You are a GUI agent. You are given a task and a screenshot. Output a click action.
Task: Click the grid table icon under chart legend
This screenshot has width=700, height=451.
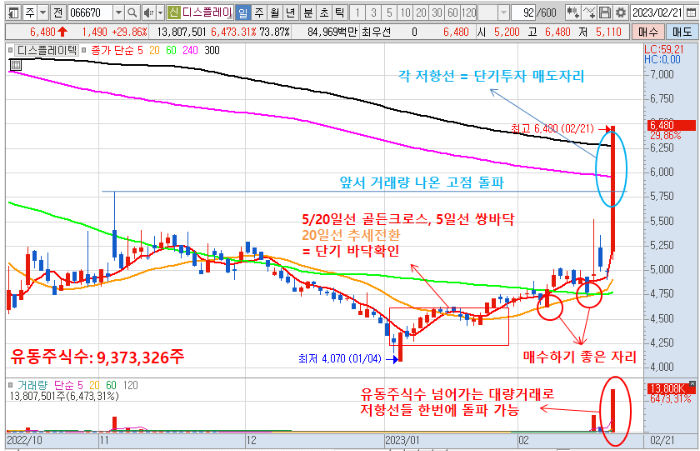click(15, 65)
